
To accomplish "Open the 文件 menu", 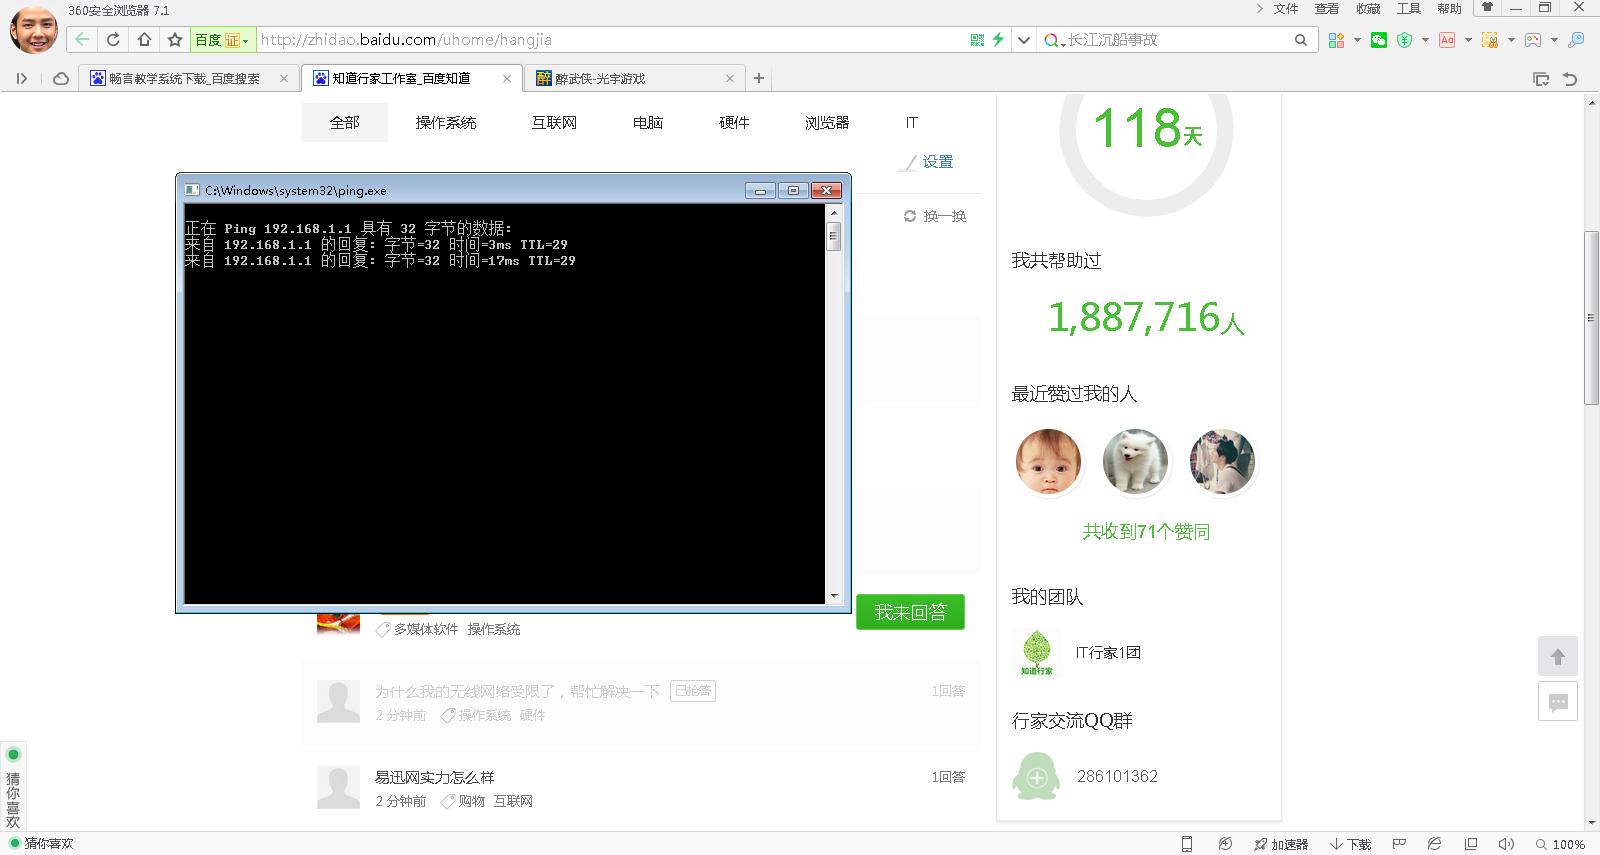I will [x=1285, y=9].
